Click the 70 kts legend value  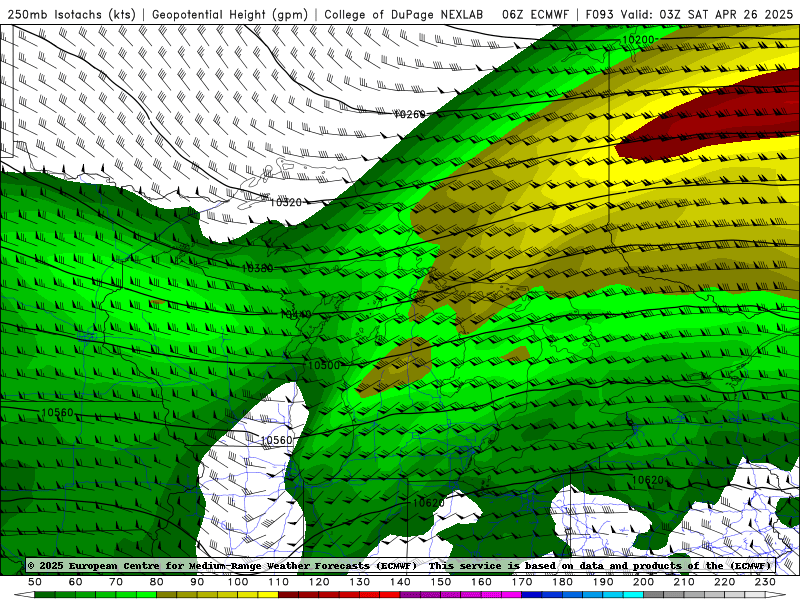click(x=116, y=582)
